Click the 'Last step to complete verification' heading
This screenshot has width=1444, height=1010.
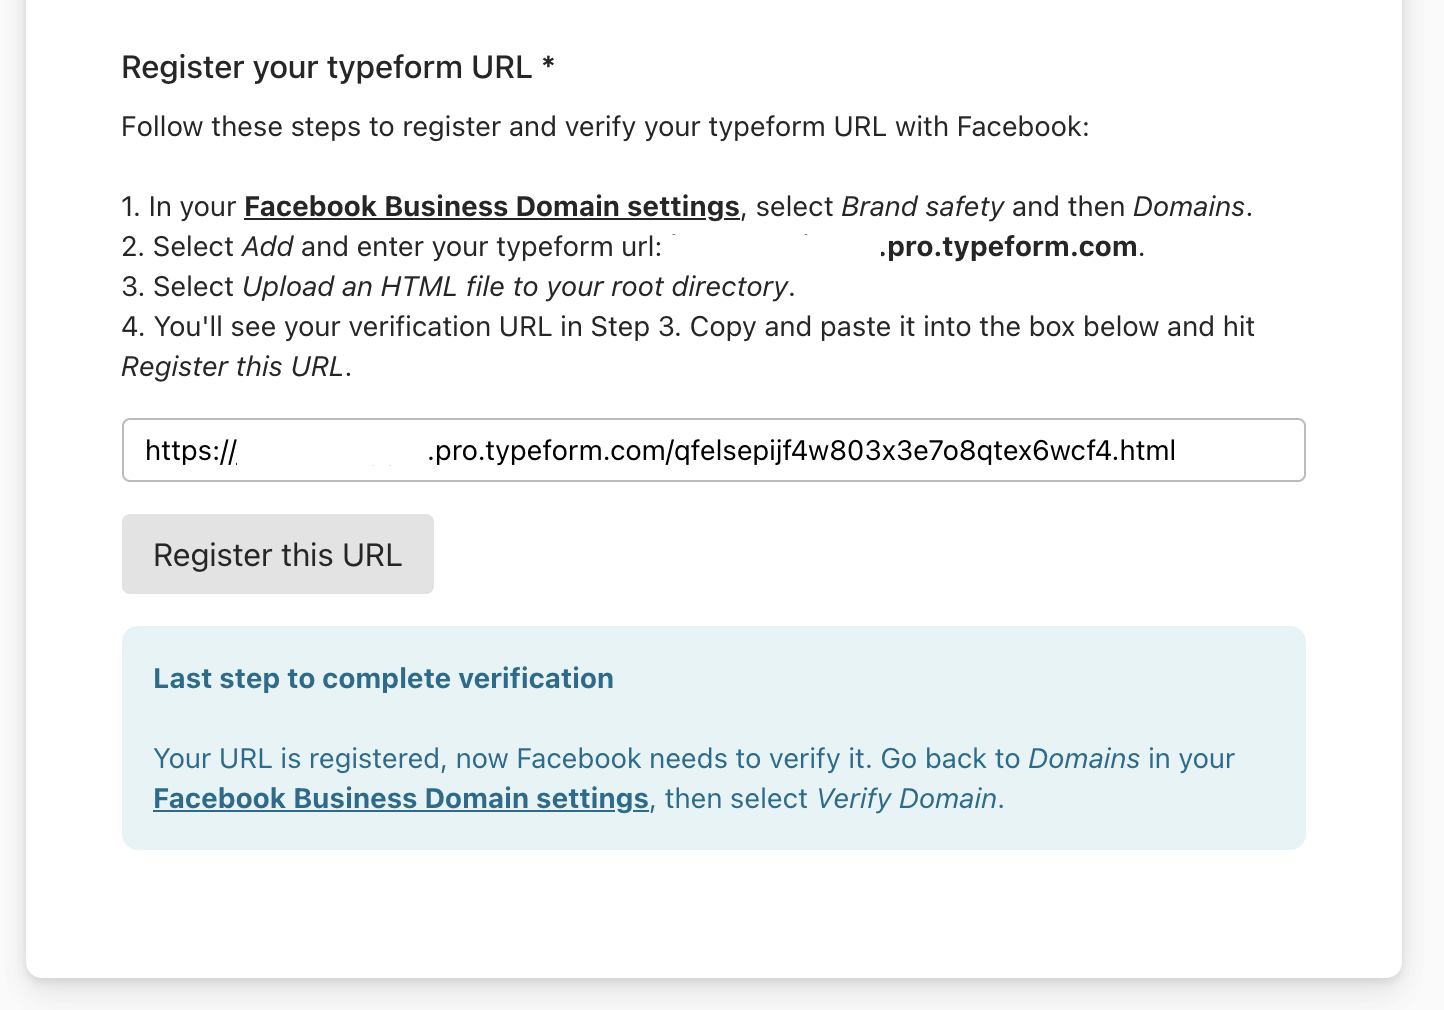[x=383, y=678]
